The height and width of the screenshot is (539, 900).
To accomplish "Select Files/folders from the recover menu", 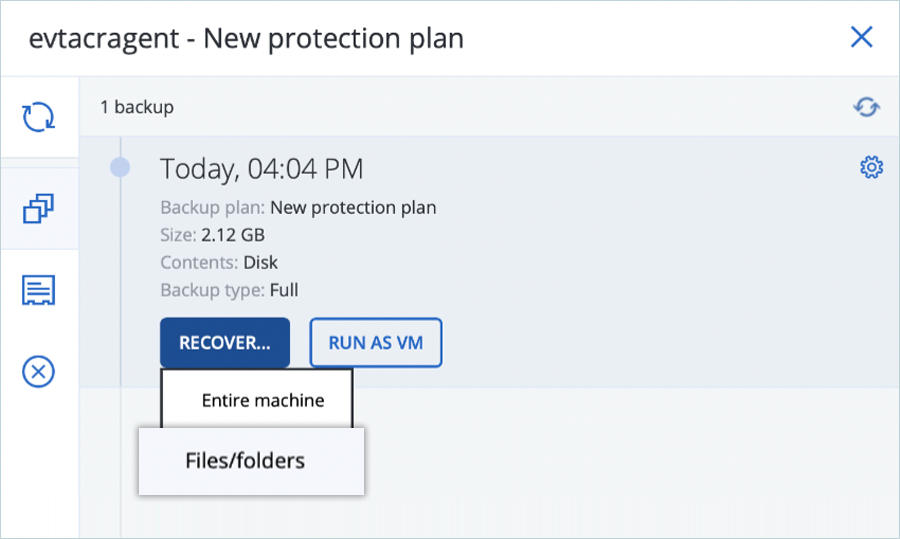I will (245, 461).
